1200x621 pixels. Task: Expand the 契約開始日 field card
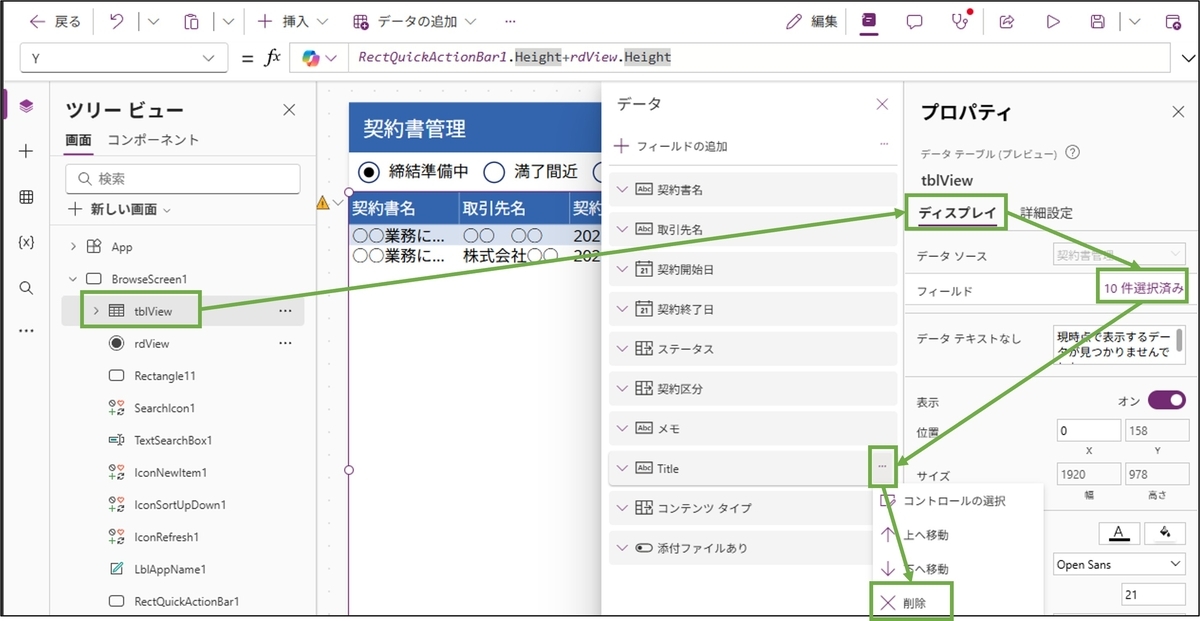click(623, 269)
